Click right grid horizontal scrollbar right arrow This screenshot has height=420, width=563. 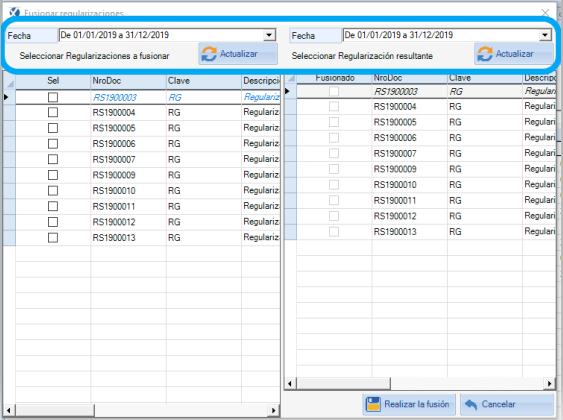[549, 384]
